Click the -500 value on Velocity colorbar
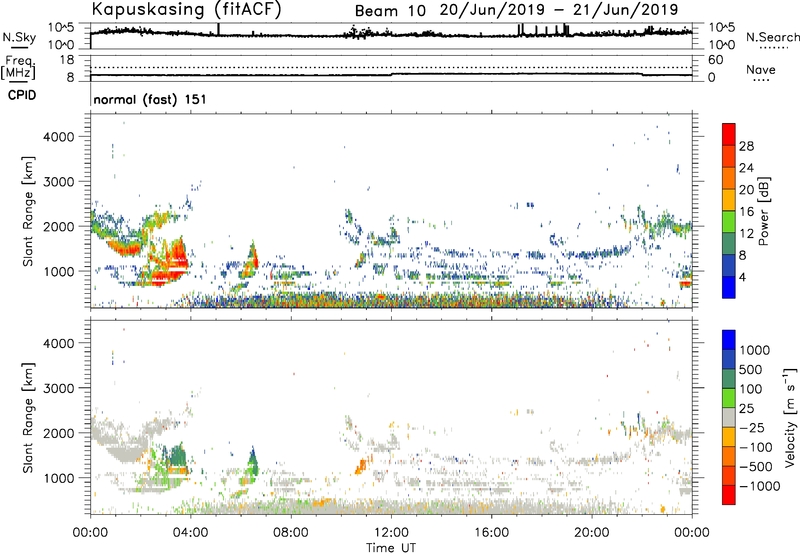 coord(756,466)
